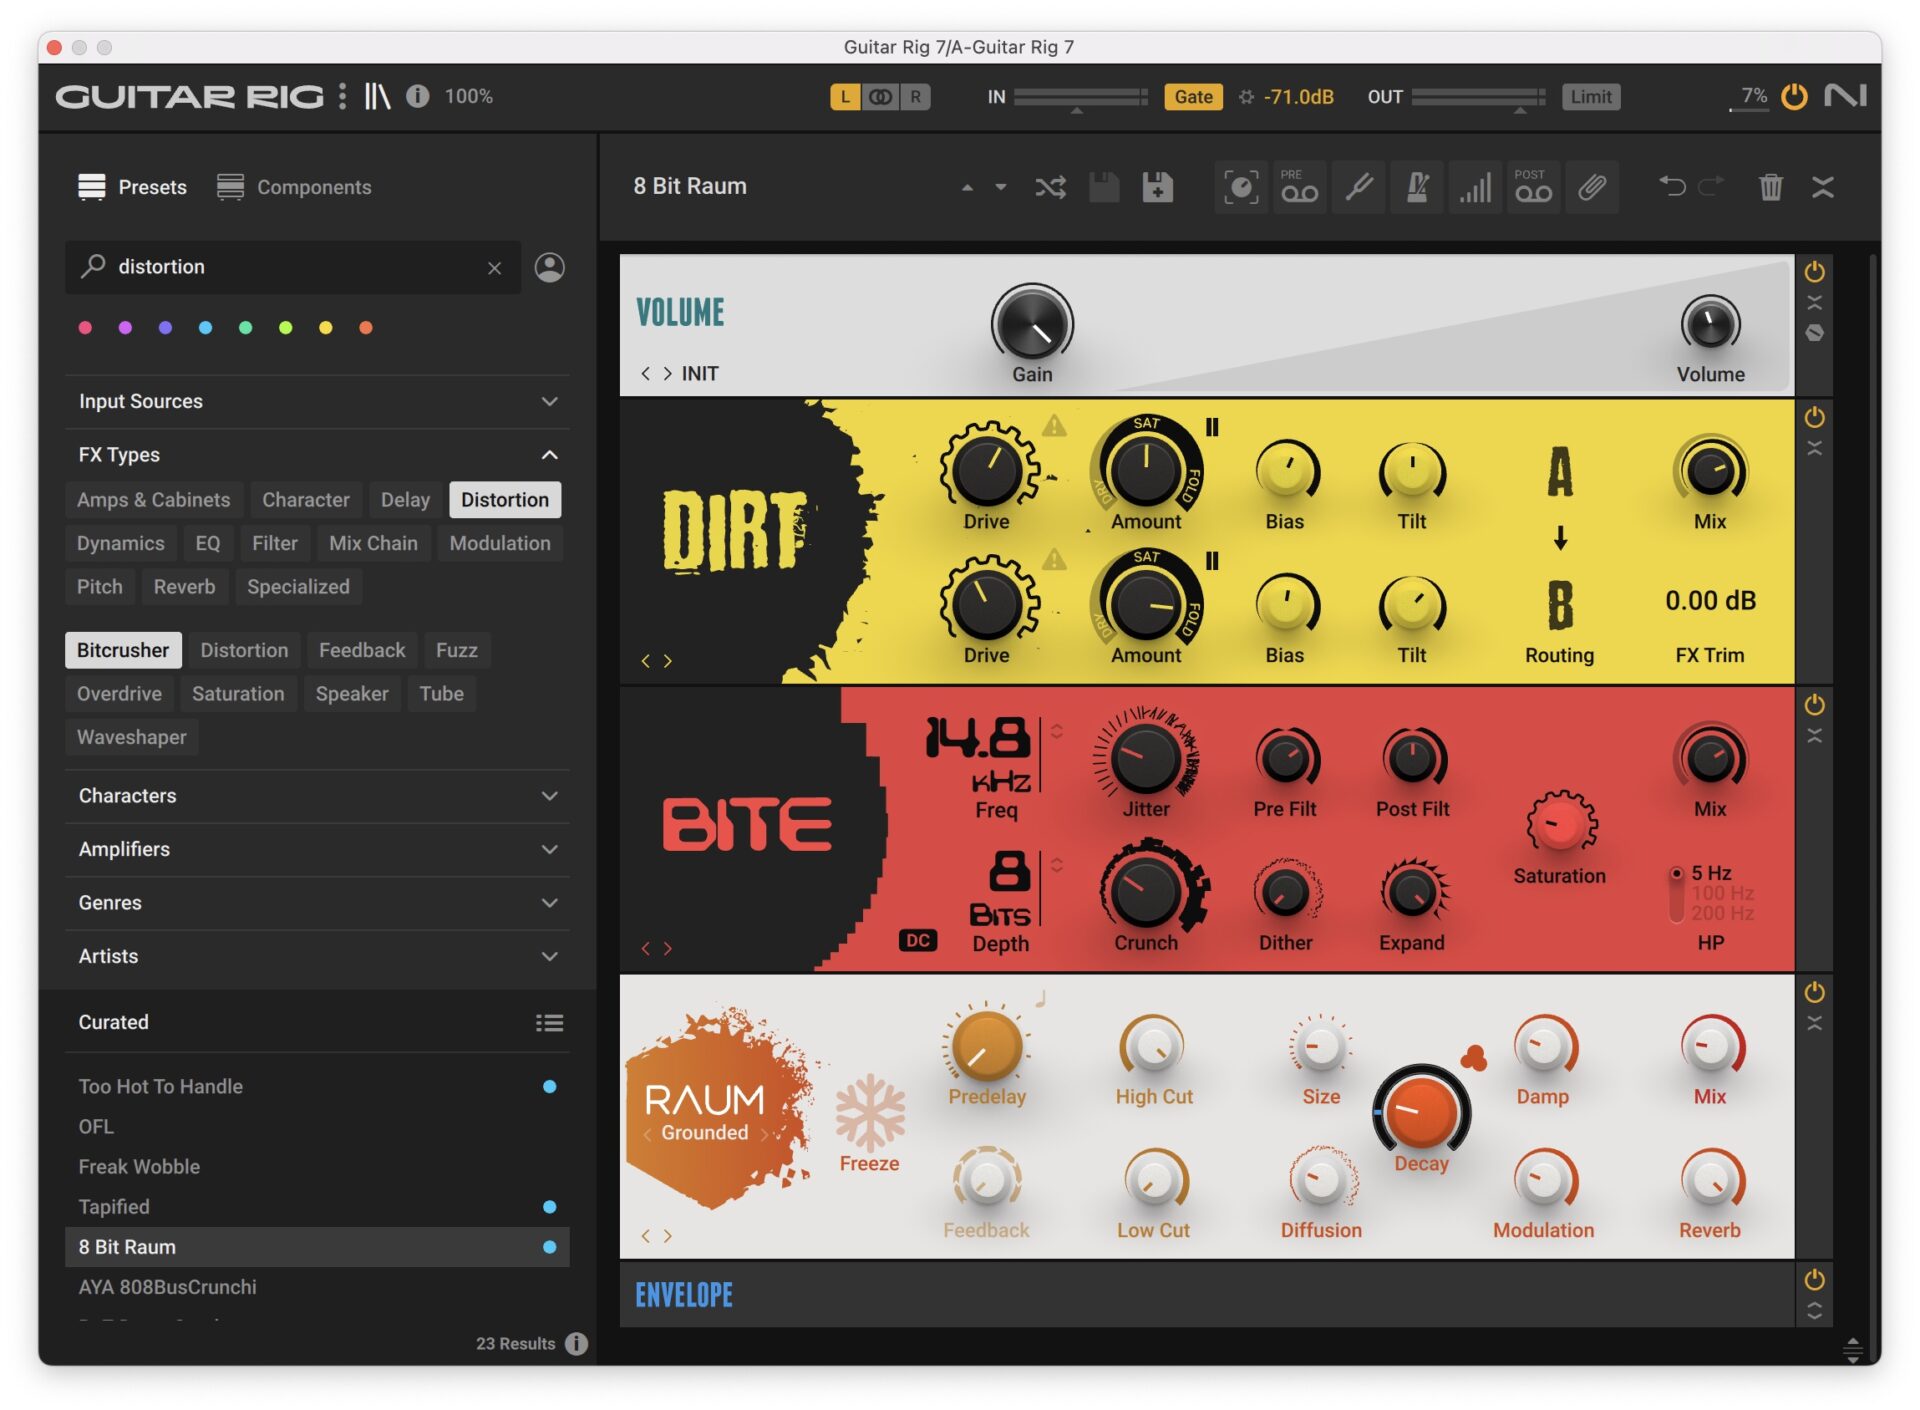
Task: Click the pink color filter dot
Action: click(85, 327)
